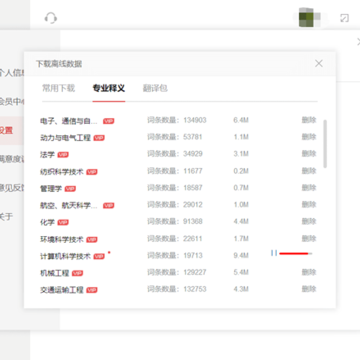Click the VIP badge next to 航空、航天科学…
The image size is (360, 360).
[x=108, y=205]
